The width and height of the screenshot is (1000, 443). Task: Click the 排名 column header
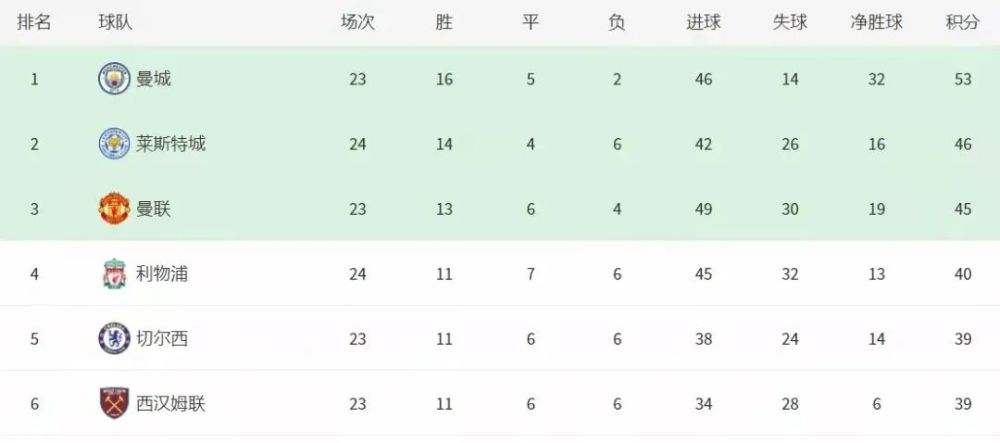click(x=34, y=23)
